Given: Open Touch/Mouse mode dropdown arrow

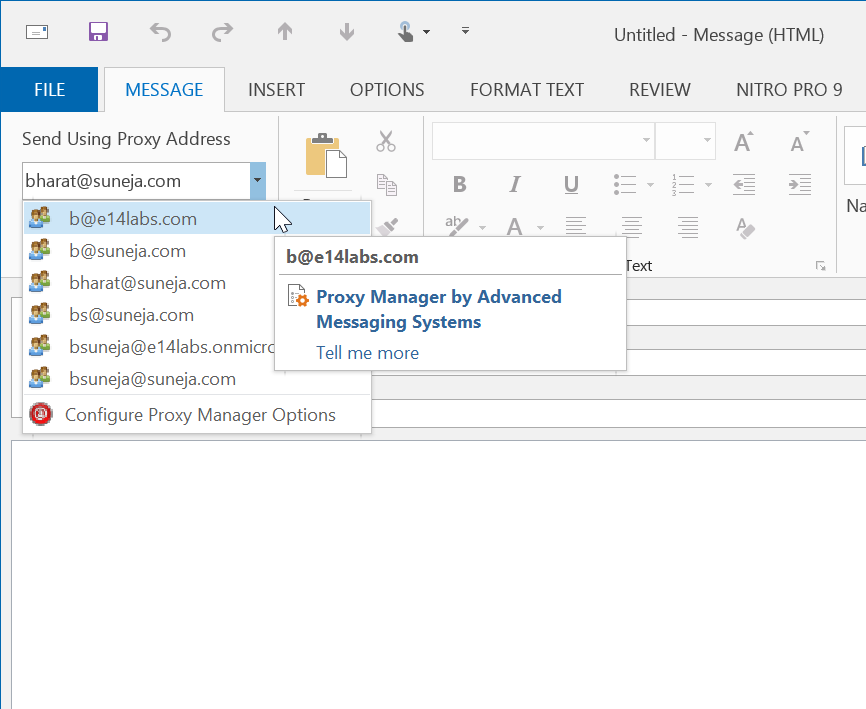Looking at the screenshot, I should (x=426, y=32).
